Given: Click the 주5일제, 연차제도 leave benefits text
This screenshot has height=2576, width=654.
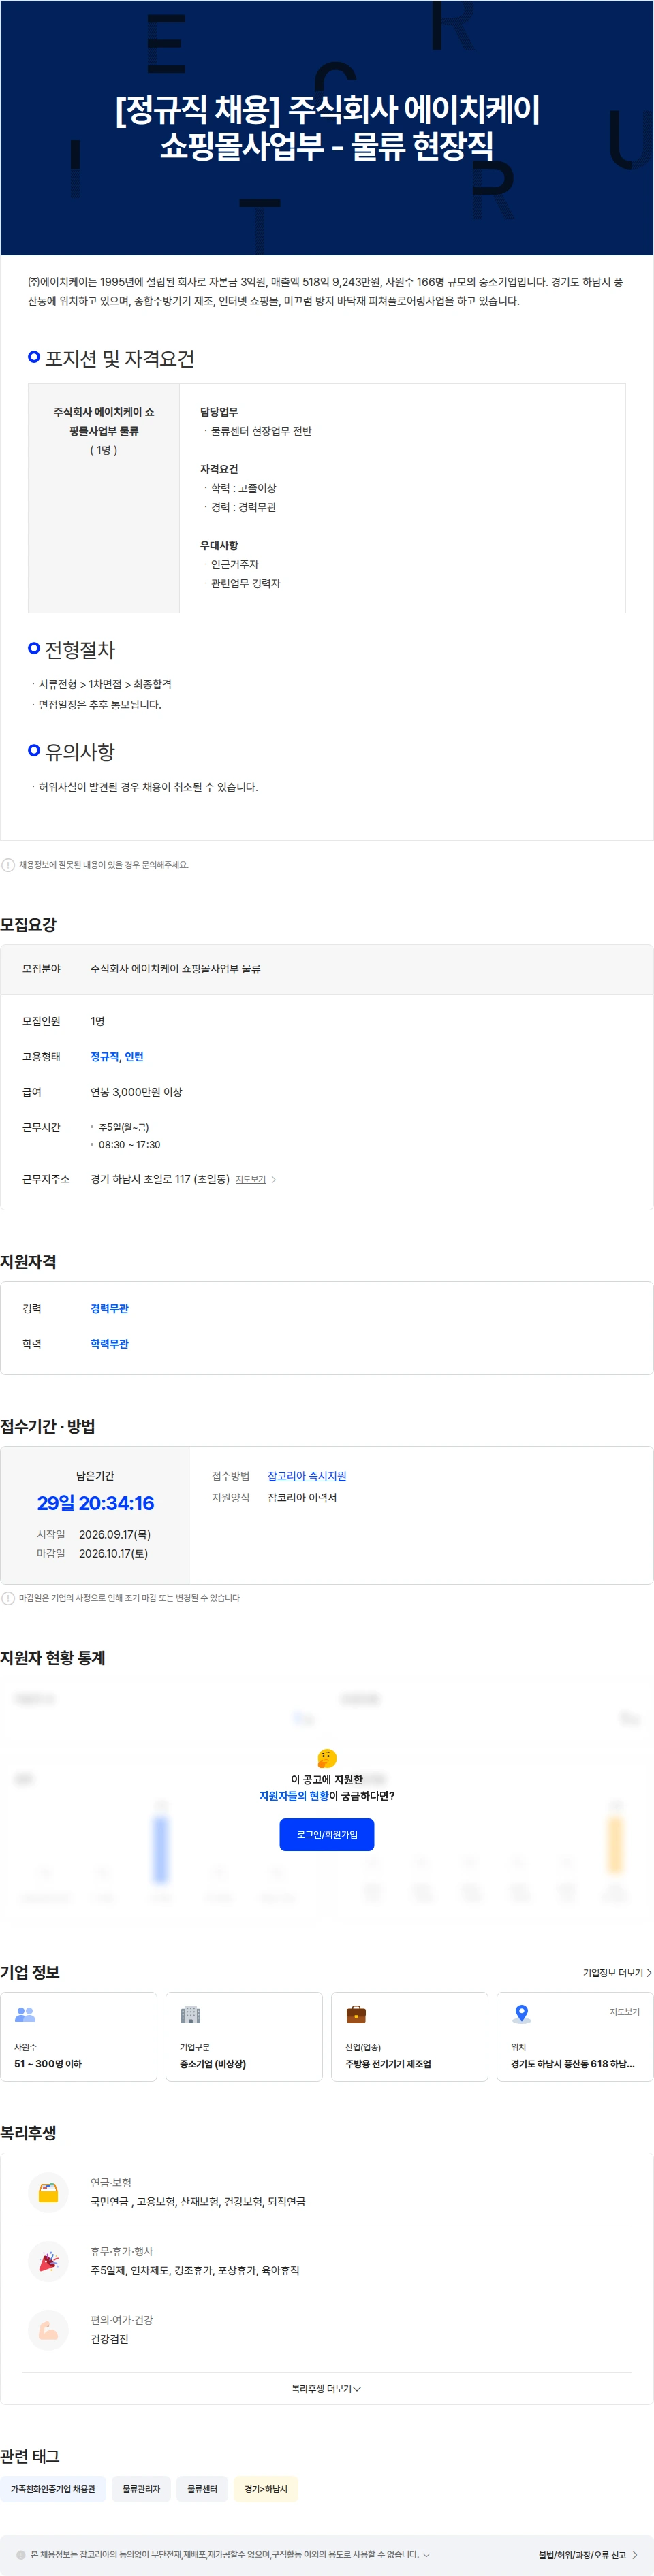Looking at the screenshot, I should (195, 2271).
